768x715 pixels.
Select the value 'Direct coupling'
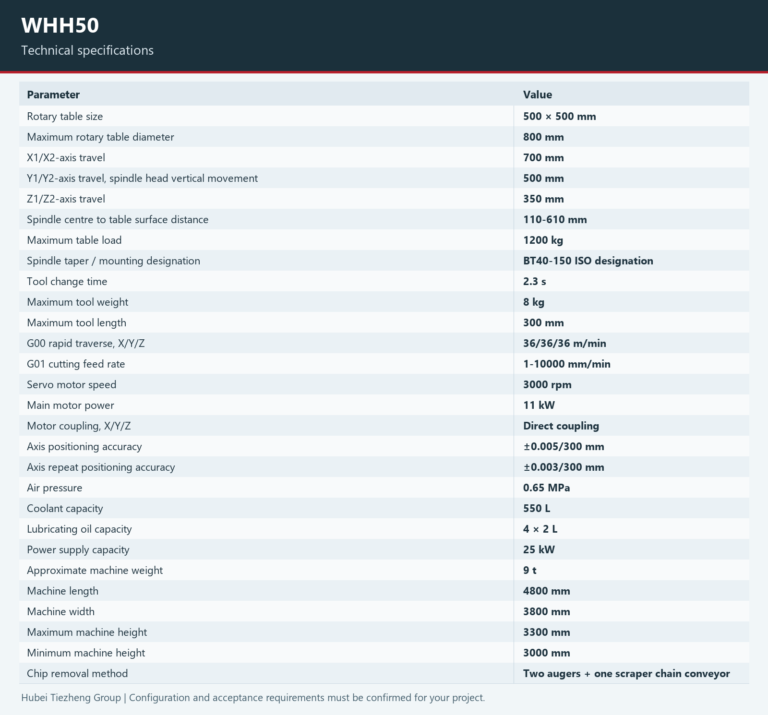(561, 426)
